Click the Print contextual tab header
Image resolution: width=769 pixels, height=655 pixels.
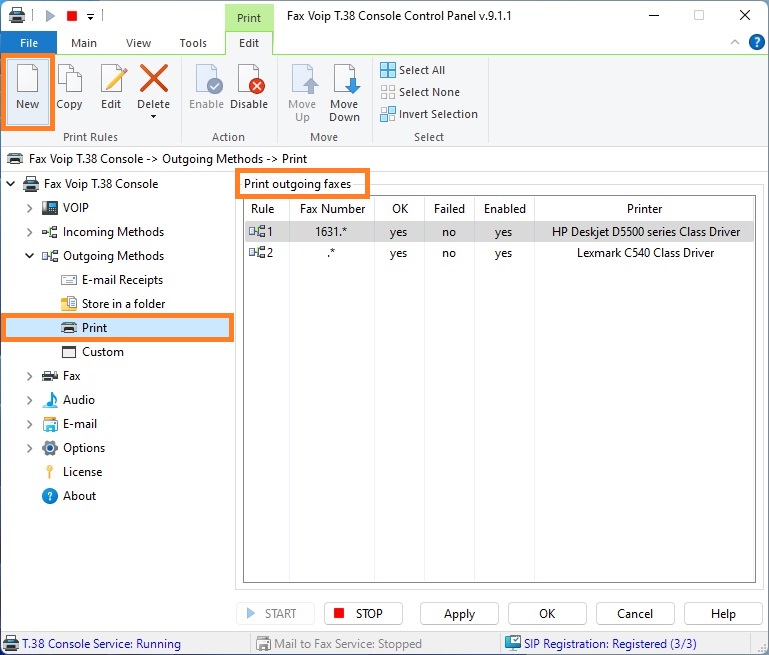[249, 18]
